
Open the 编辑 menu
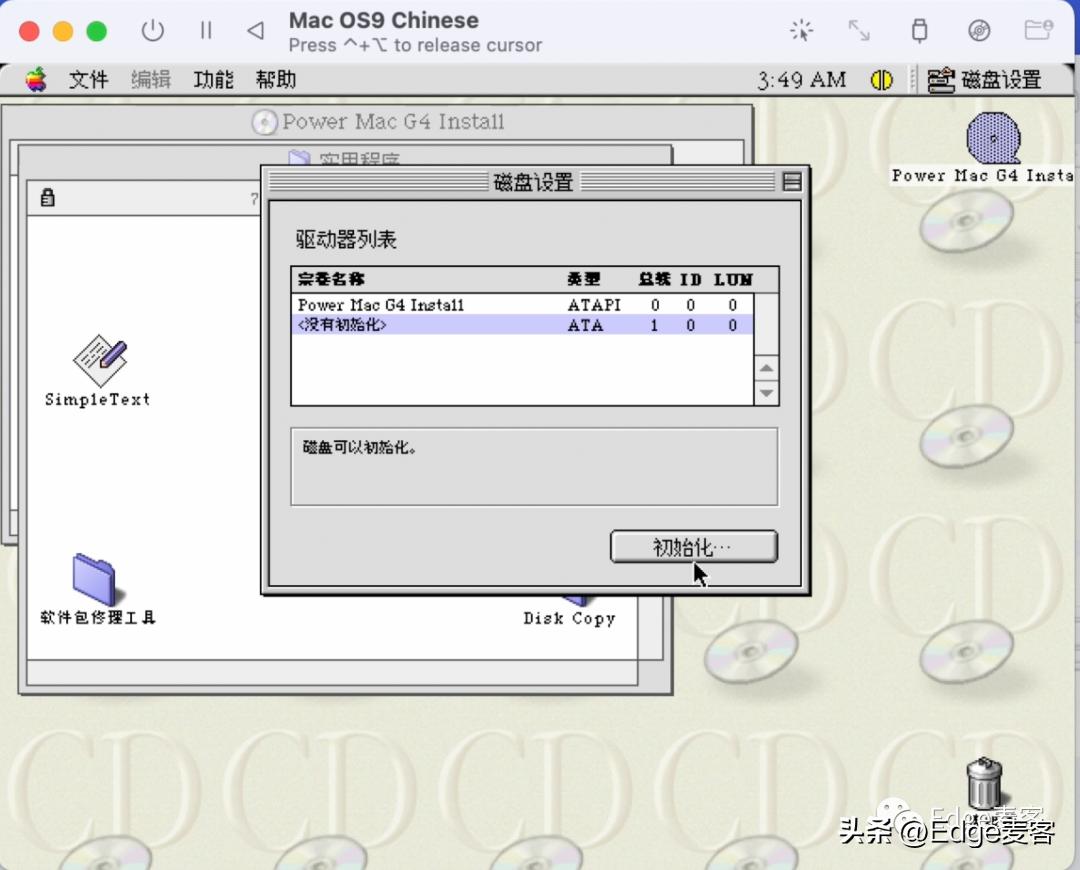pos(150,79)
